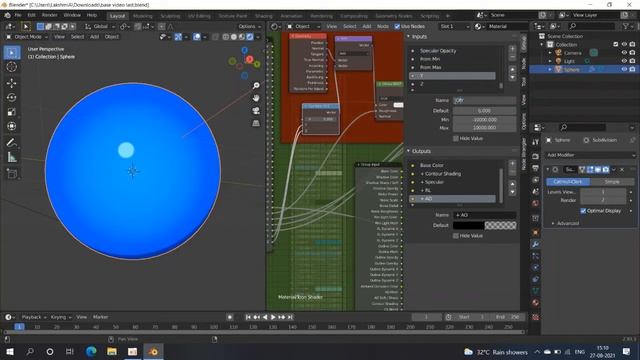Toggle X-ray in viewport header
640x360 pixels.
pos(216,37)
